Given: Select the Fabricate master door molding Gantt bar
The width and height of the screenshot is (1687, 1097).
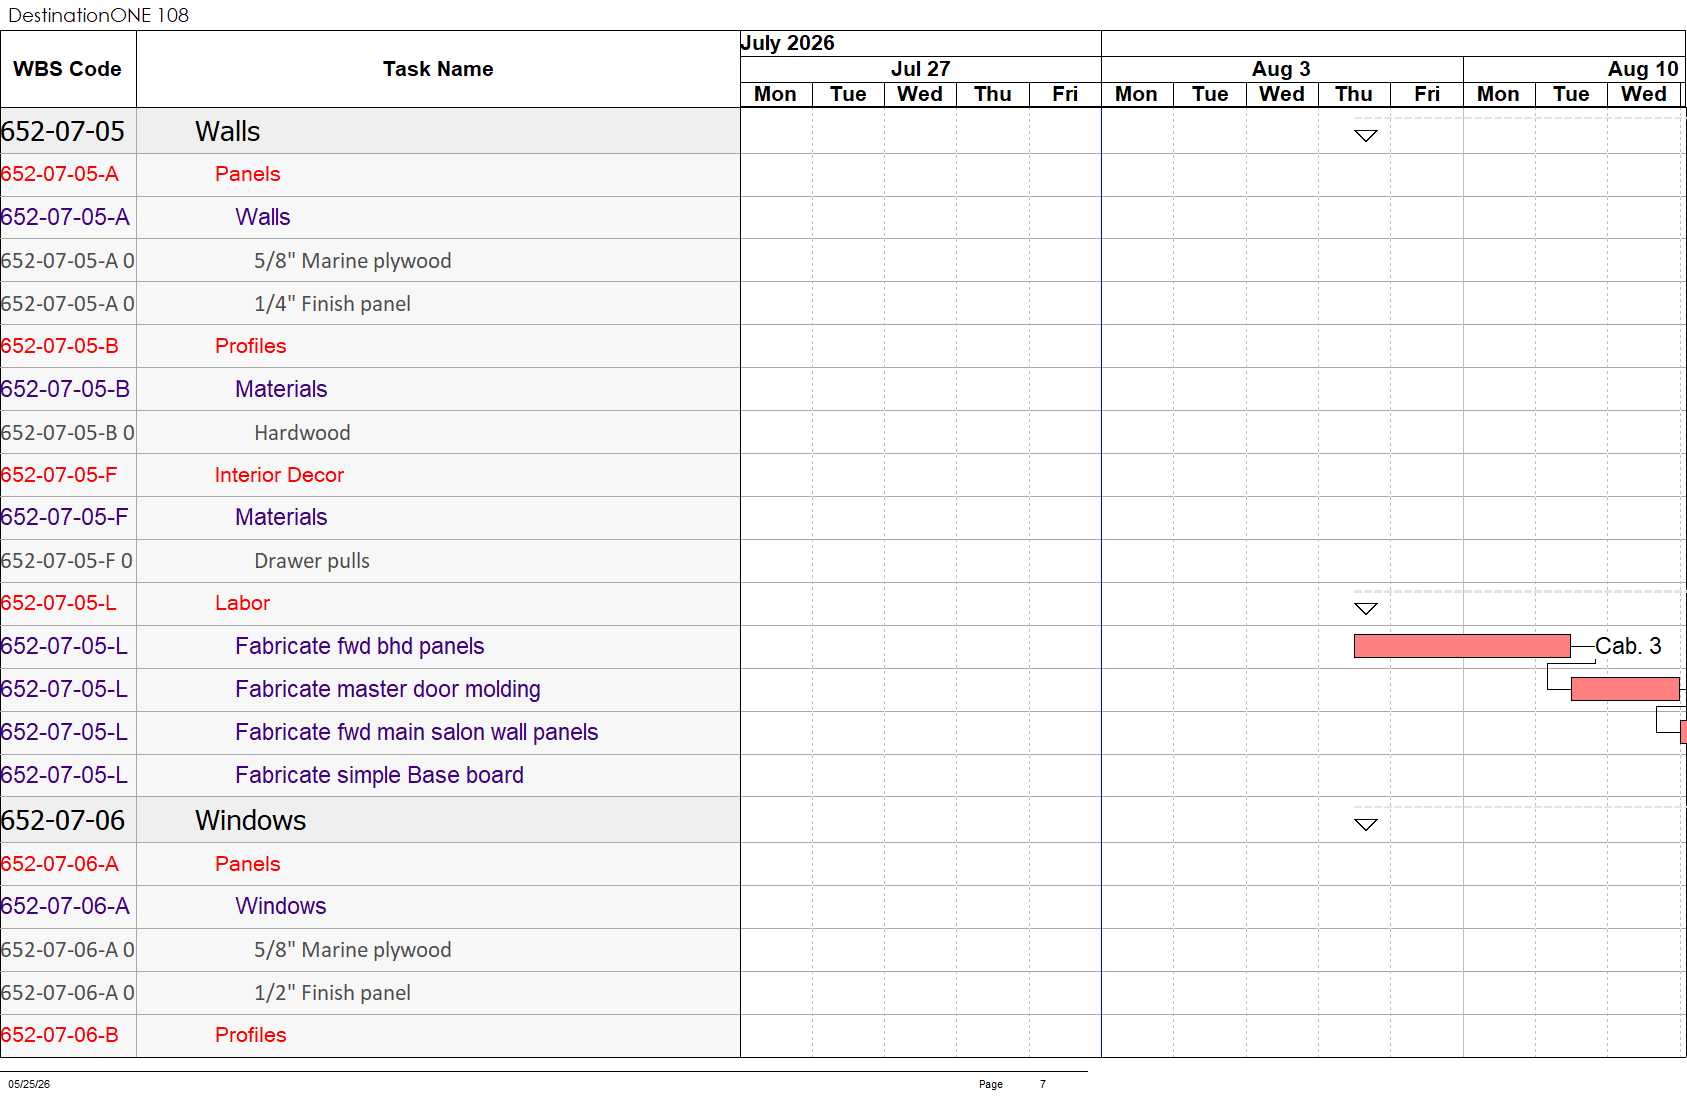Looking at the screenshot, I should (1625, 689).
